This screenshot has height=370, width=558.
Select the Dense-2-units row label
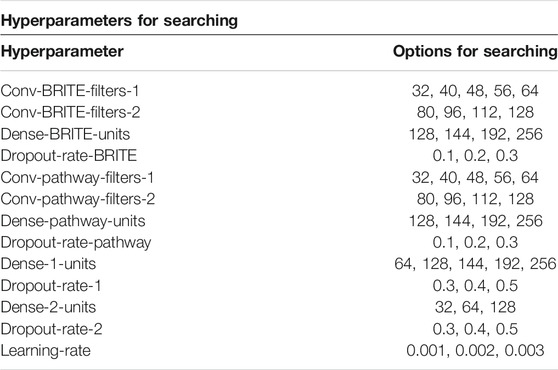(x=48, y=307)
